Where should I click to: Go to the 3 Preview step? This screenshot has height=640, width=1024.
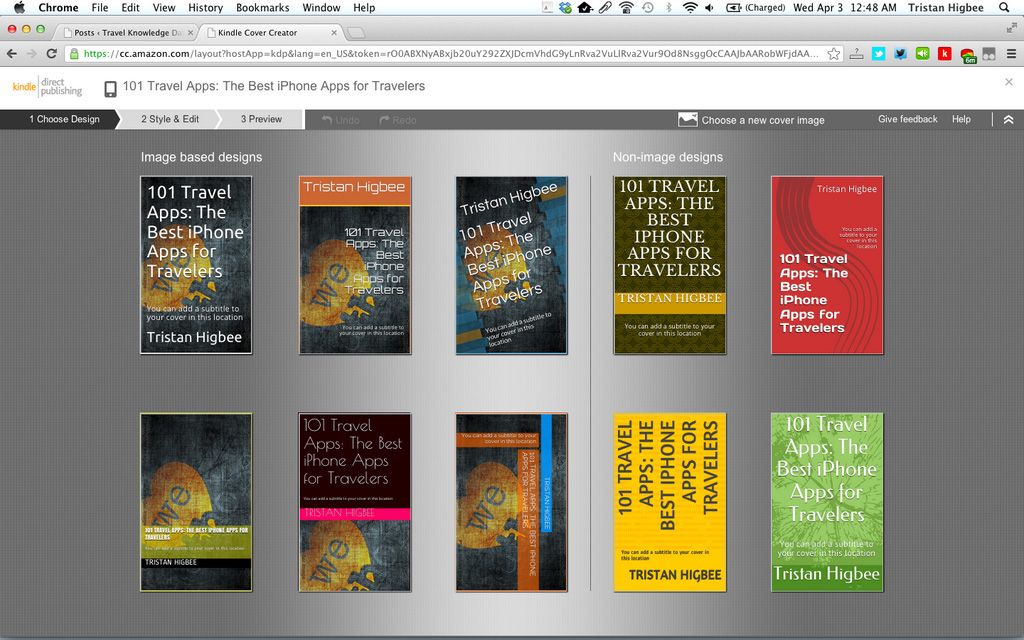click(261, 119)
